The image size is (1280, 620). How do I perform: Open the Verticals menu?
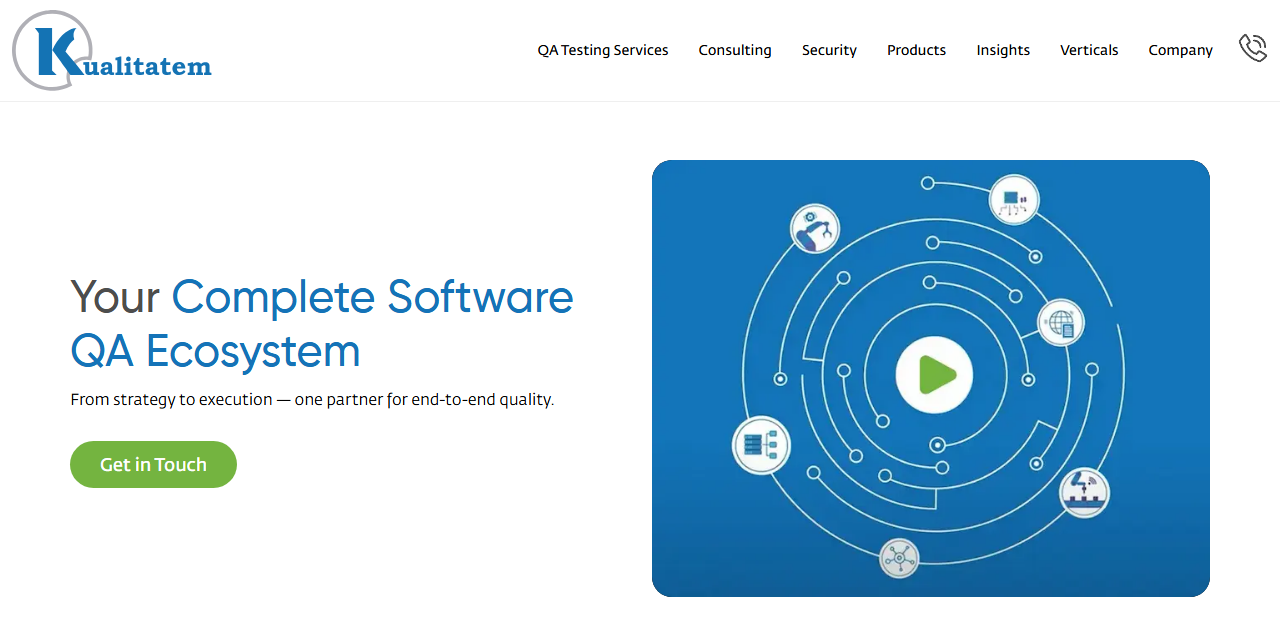(x=1089, y=50)
